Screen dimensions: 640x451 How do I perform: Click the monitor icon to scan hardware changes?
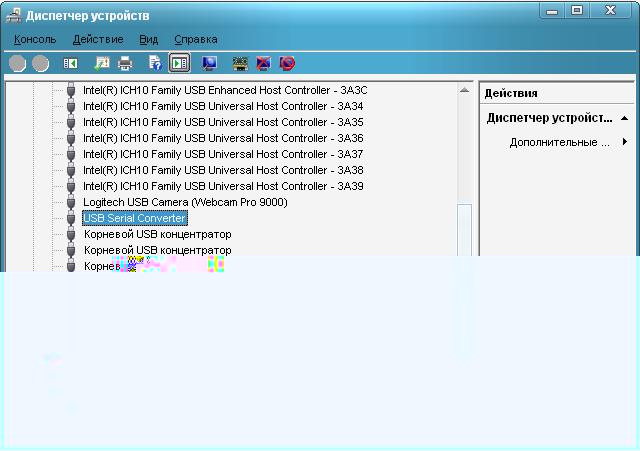tap(209, 63)
